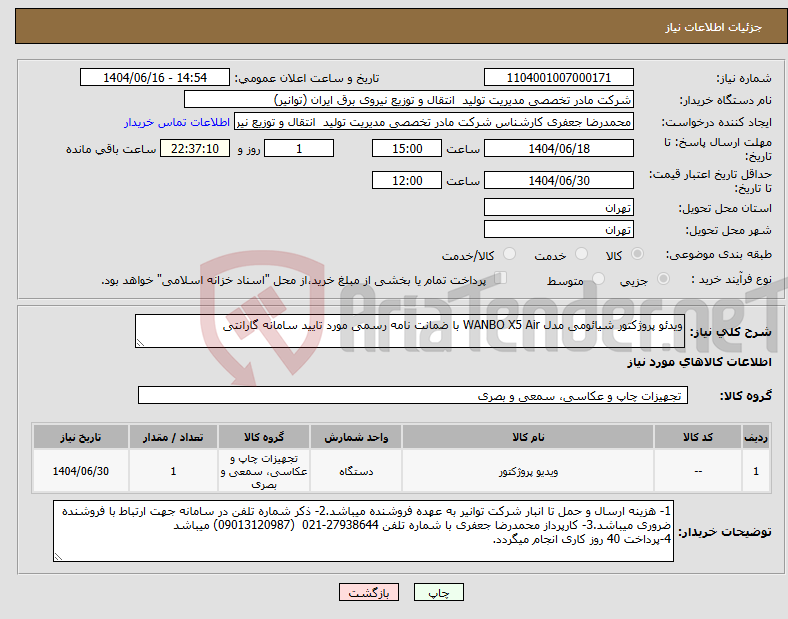The image size is (788, 619).
Task: Click the دستگاه unit cell
Action: 356,471
